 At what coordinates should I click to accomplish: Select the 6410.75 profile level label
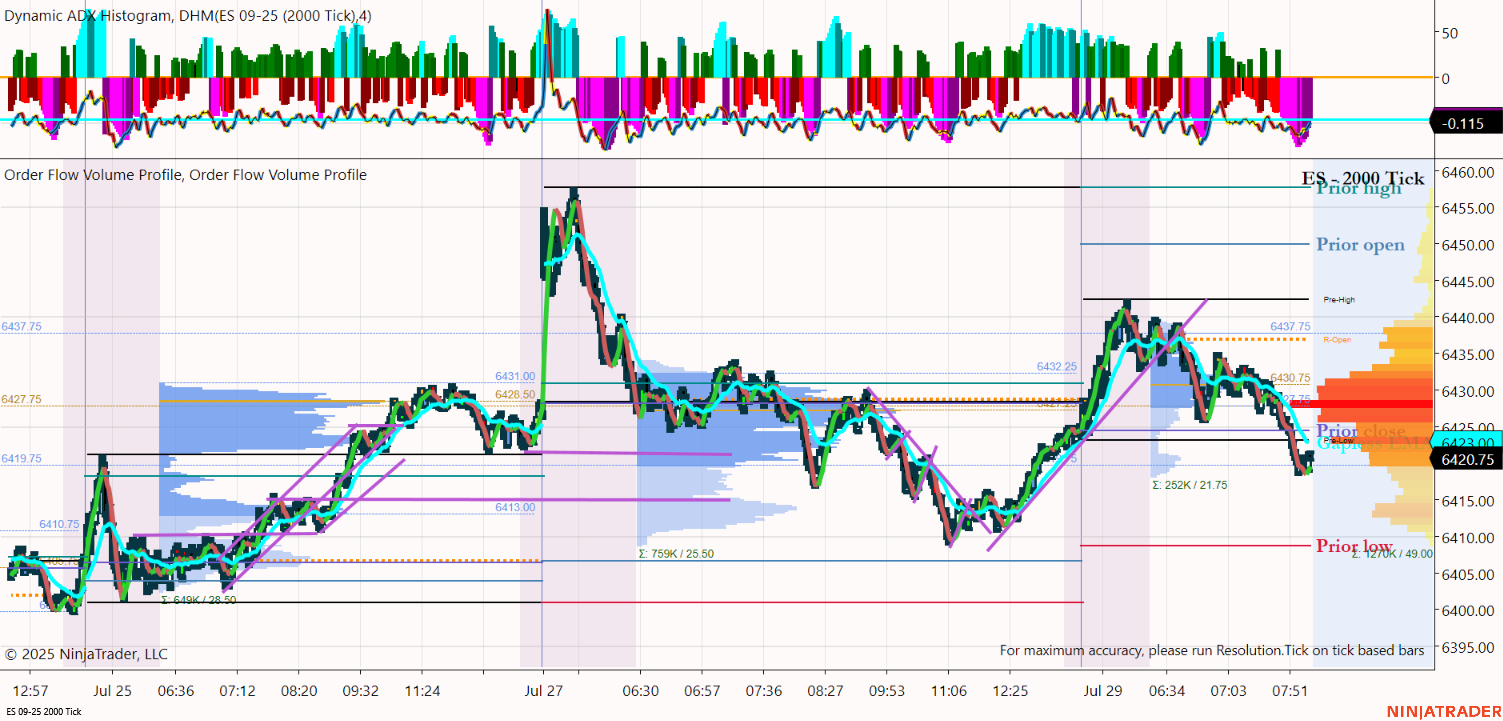(59, 524)
